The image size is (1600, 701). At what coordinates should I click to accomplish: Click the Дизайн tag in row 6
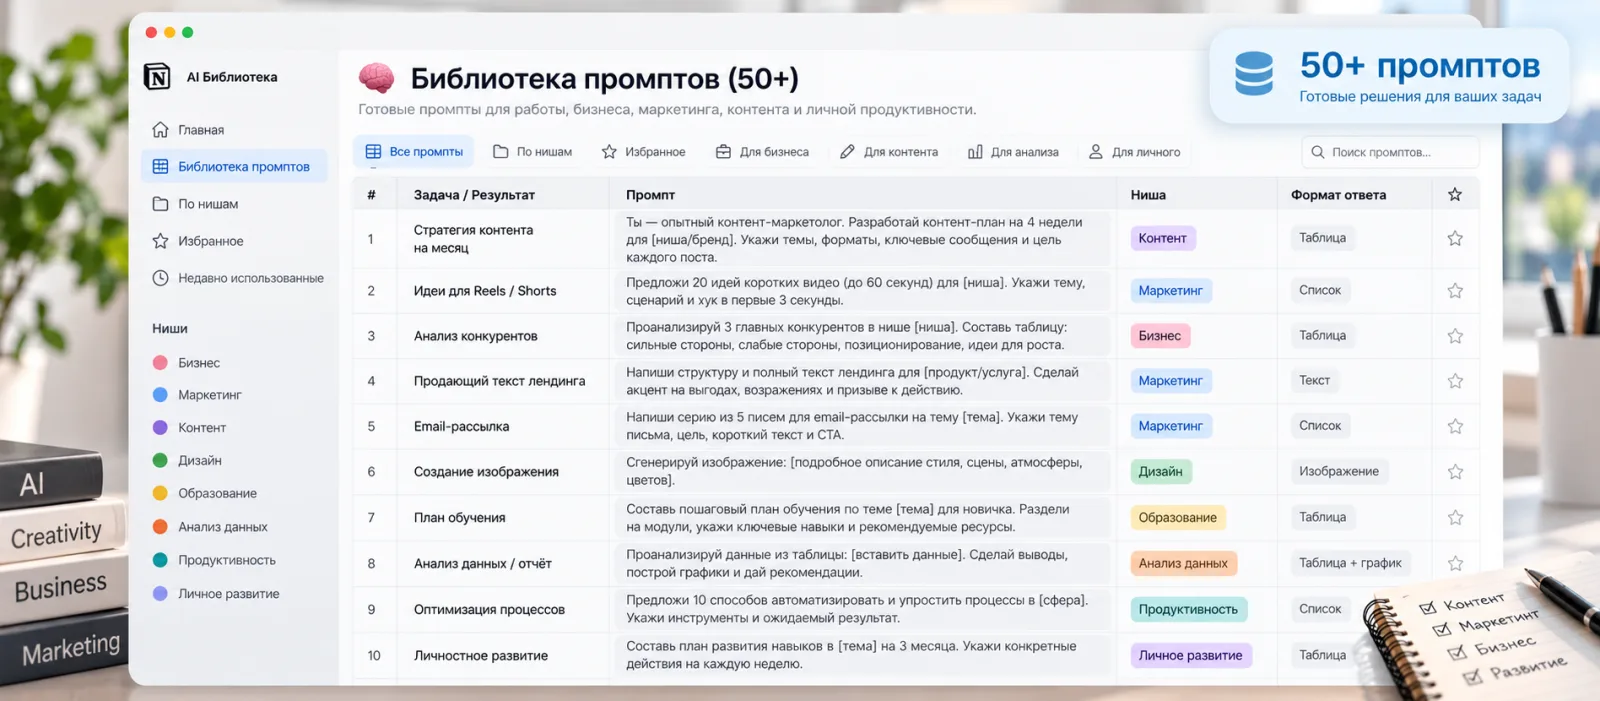pos(1160,472)
